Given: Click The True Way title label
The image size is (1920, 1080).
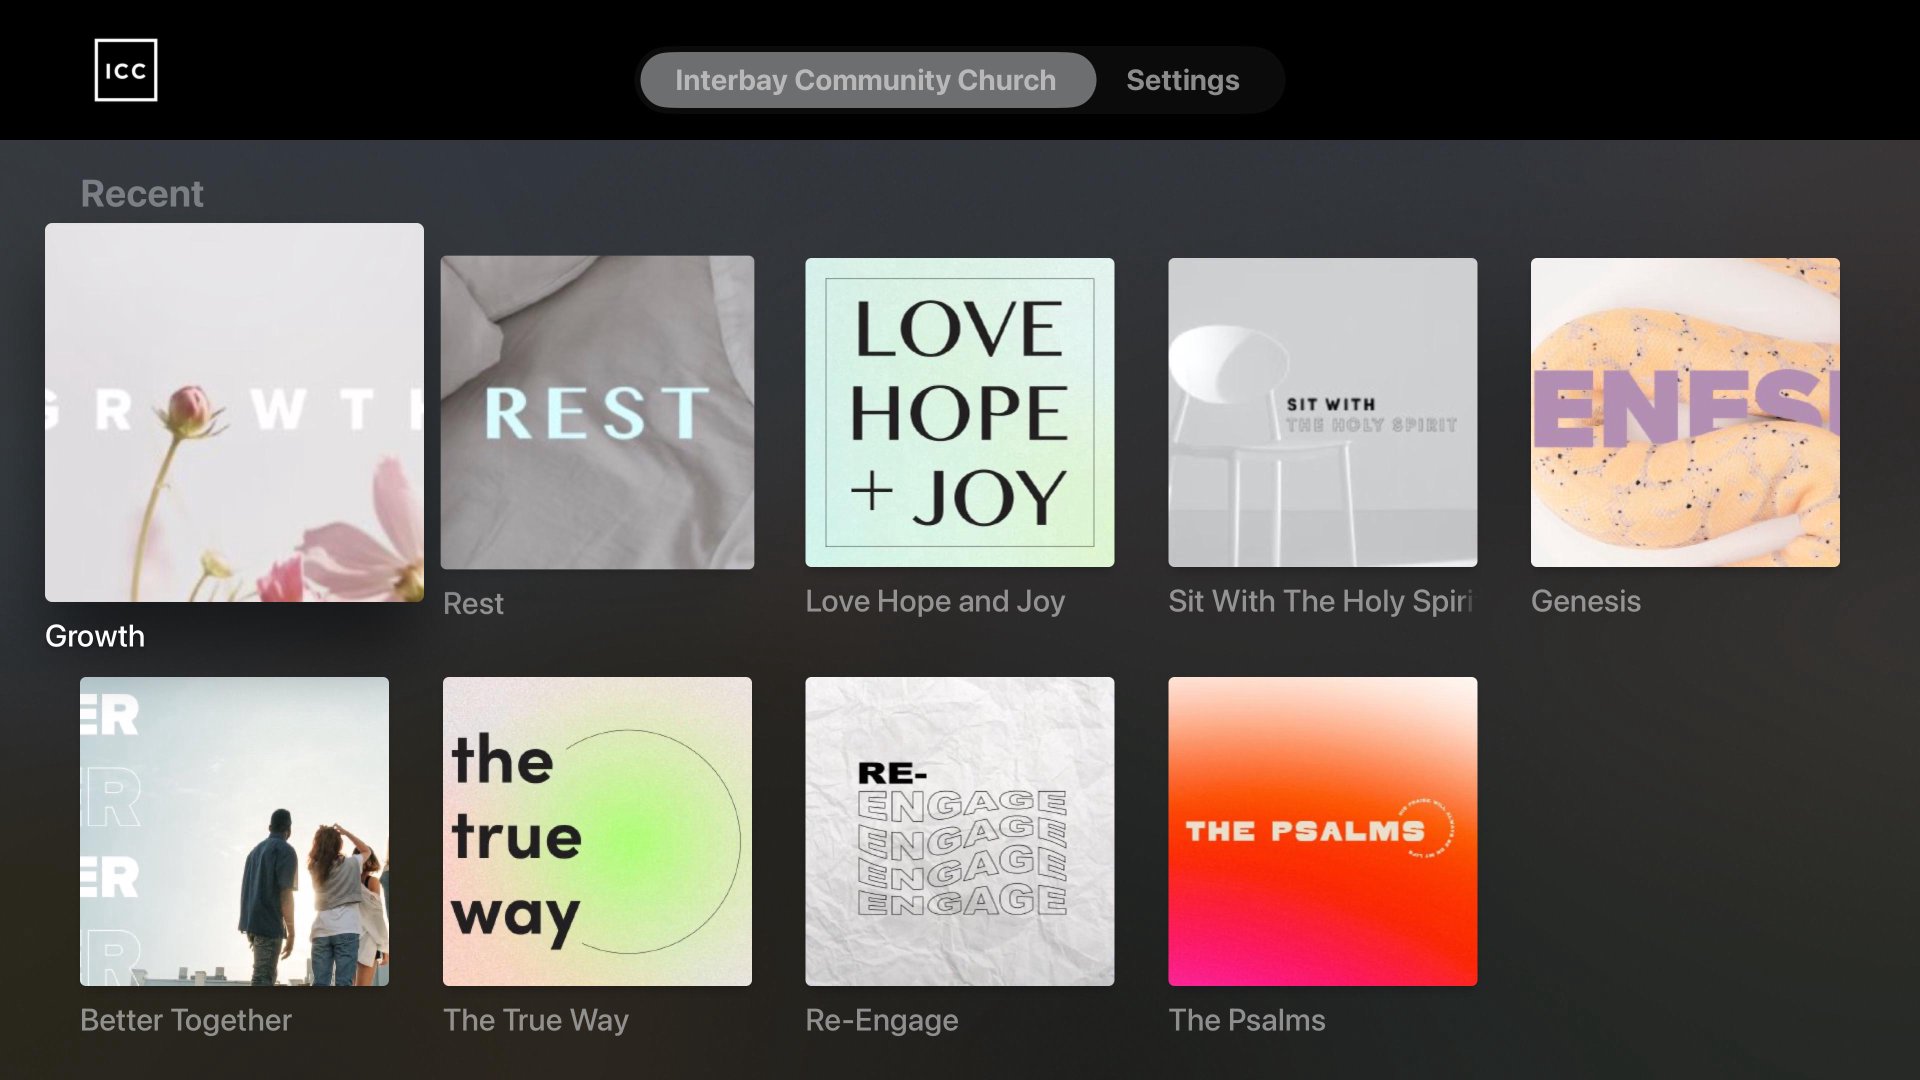Looking at the screenshot, I should 536,1020.
